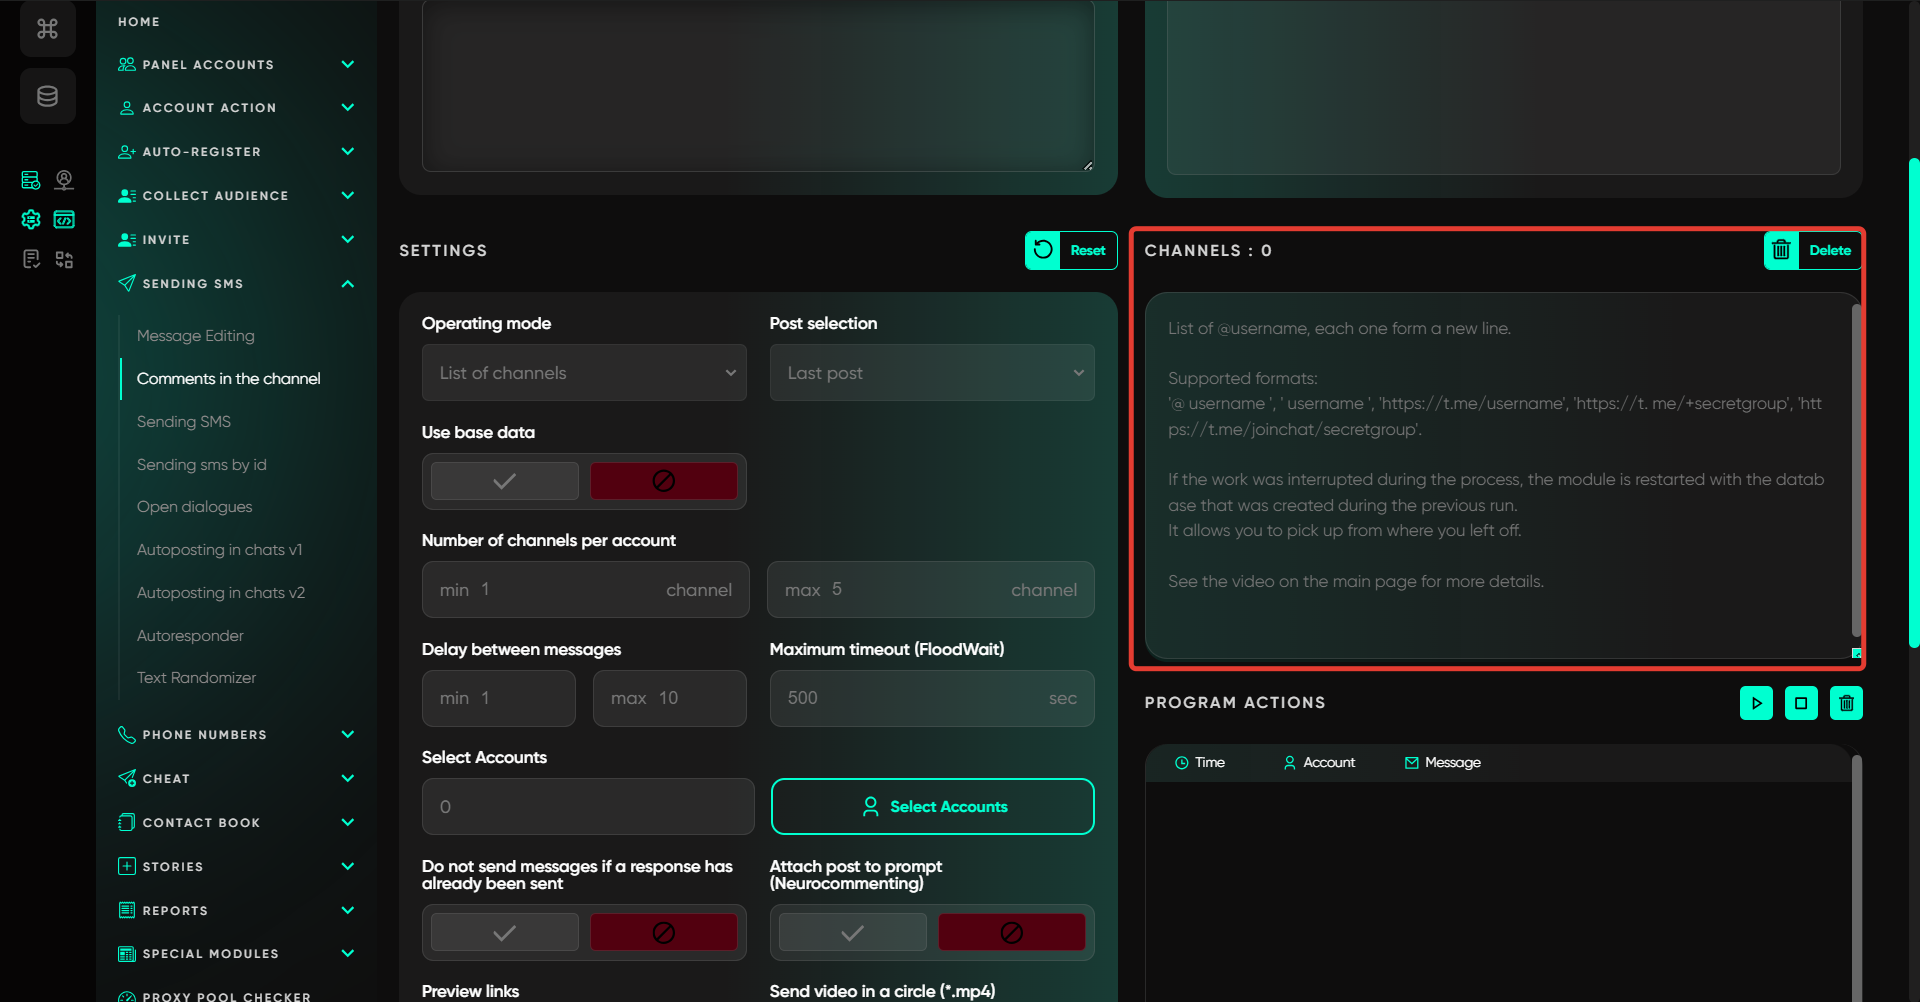
Task: Click the database icon in left rail
Action: pyautogui.click(x=47, y=96)
